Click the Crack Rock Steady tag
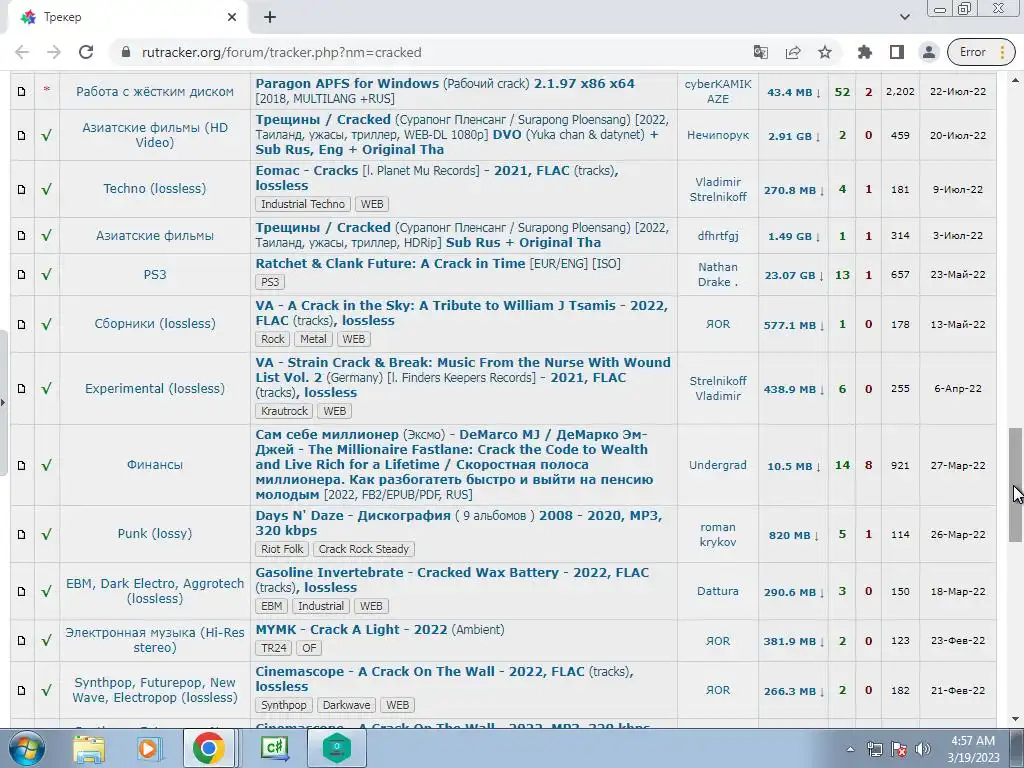1024x768 pixels. 364,549
